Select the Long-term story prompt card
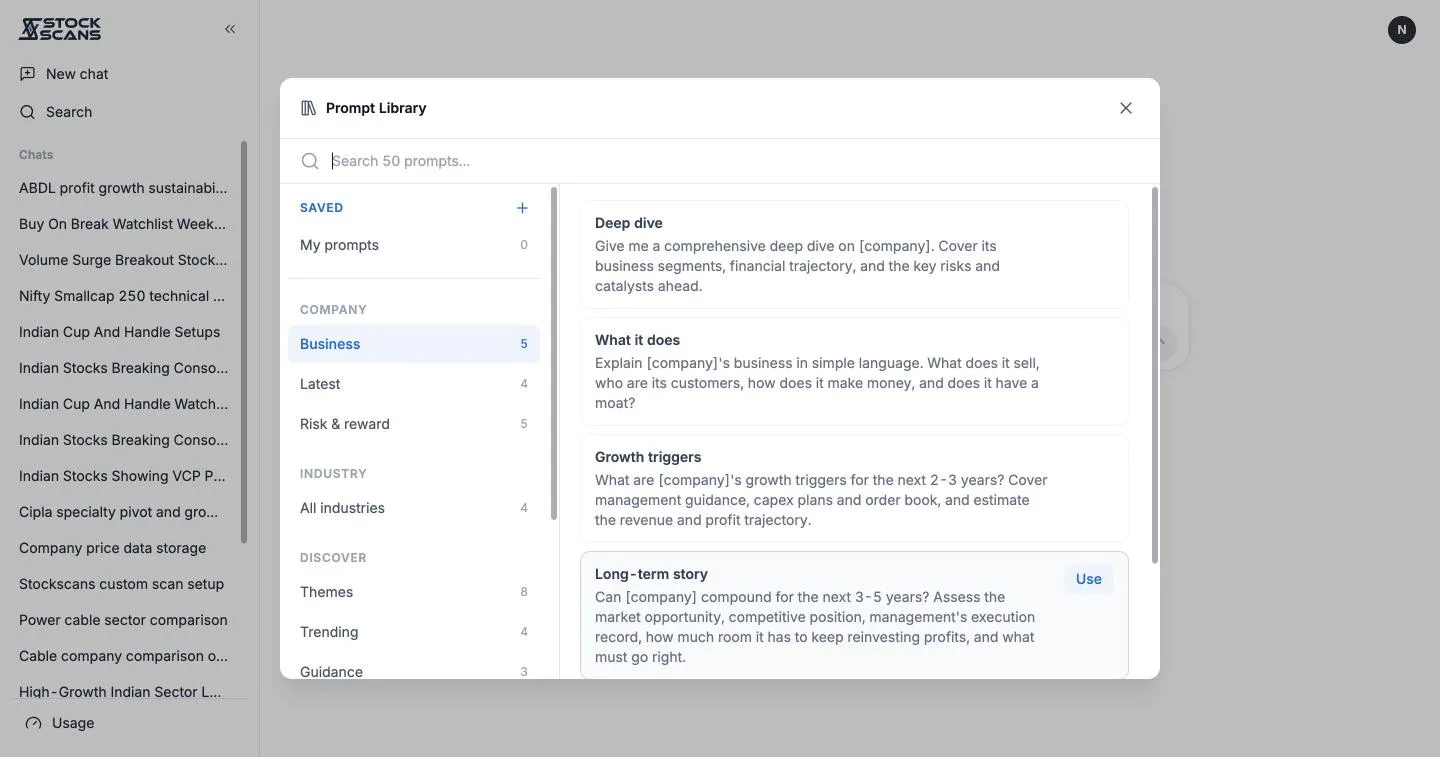 point(854,615)
